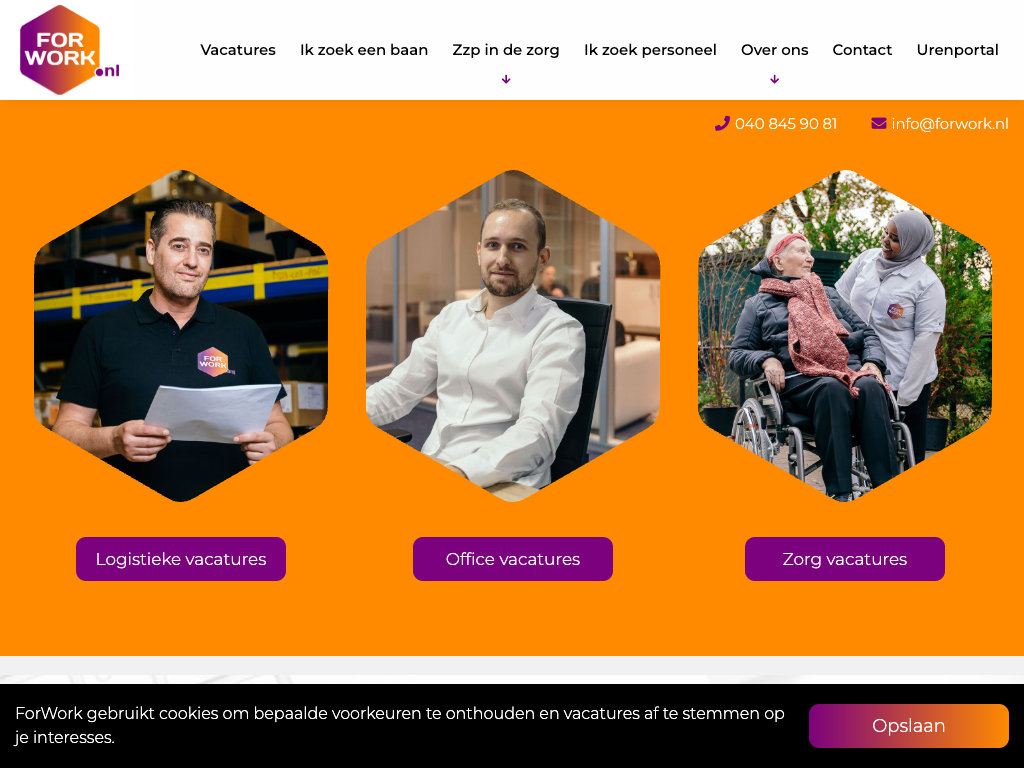Click the ForWork.nl hexagon logo
Screen dimensions: 1024x768
coord(69,50)
